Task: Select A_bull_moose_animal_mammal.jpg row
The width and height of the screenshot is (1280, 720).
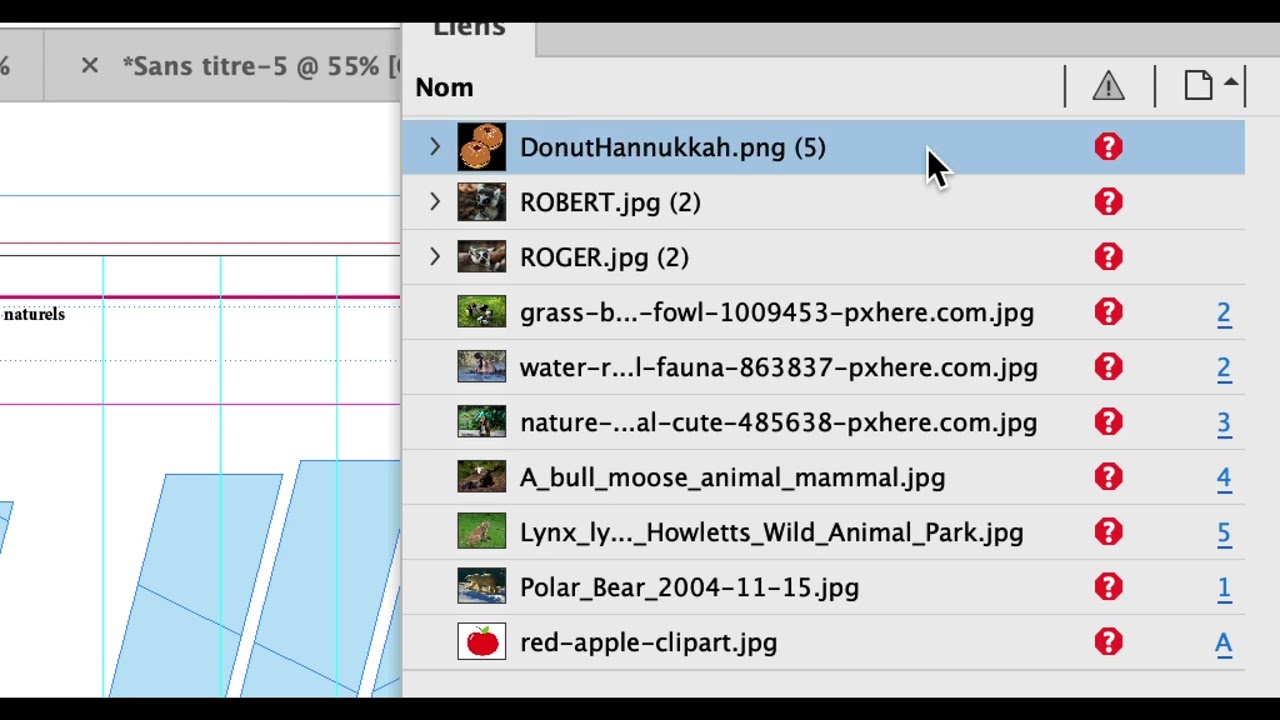Action: coord(824,477)
